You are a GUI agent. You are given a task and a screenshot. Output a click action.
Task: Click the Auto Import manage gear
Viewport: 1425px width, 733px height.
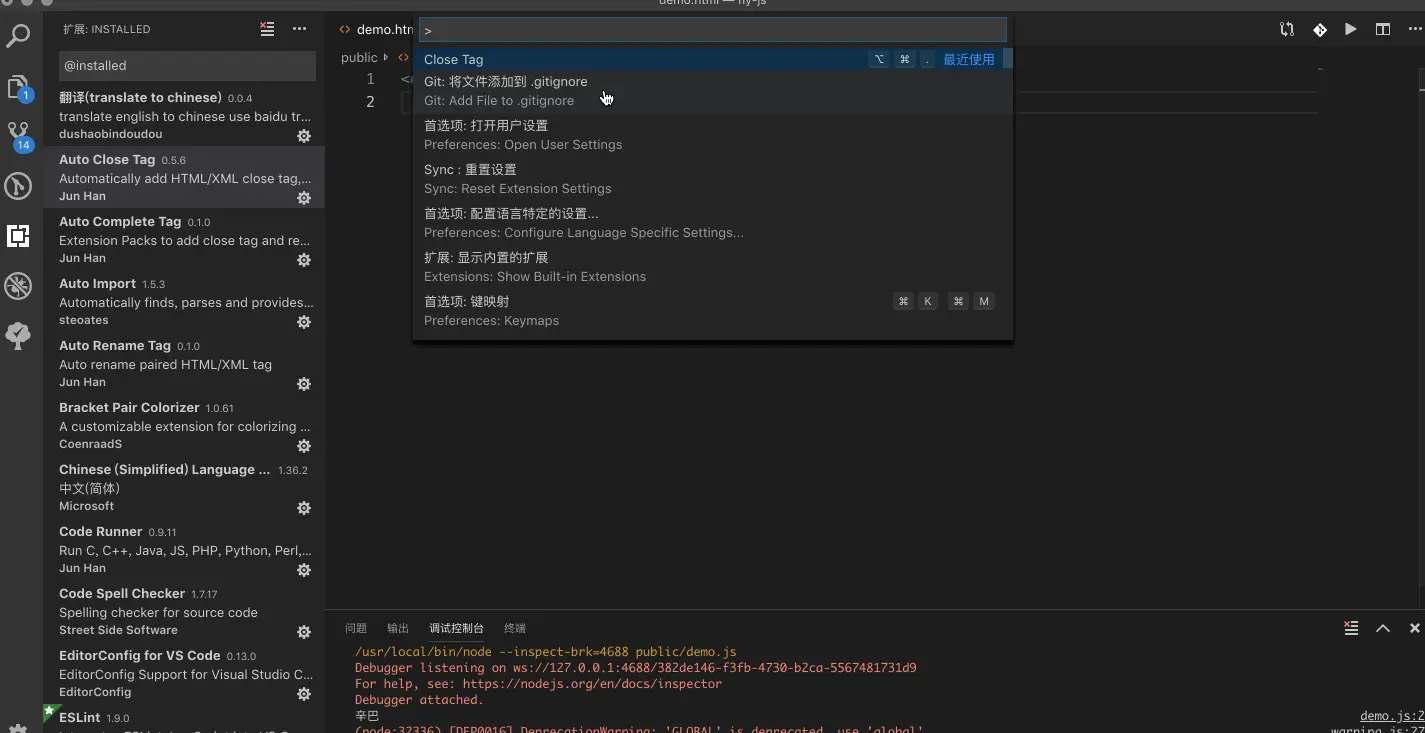coord(304,322)
